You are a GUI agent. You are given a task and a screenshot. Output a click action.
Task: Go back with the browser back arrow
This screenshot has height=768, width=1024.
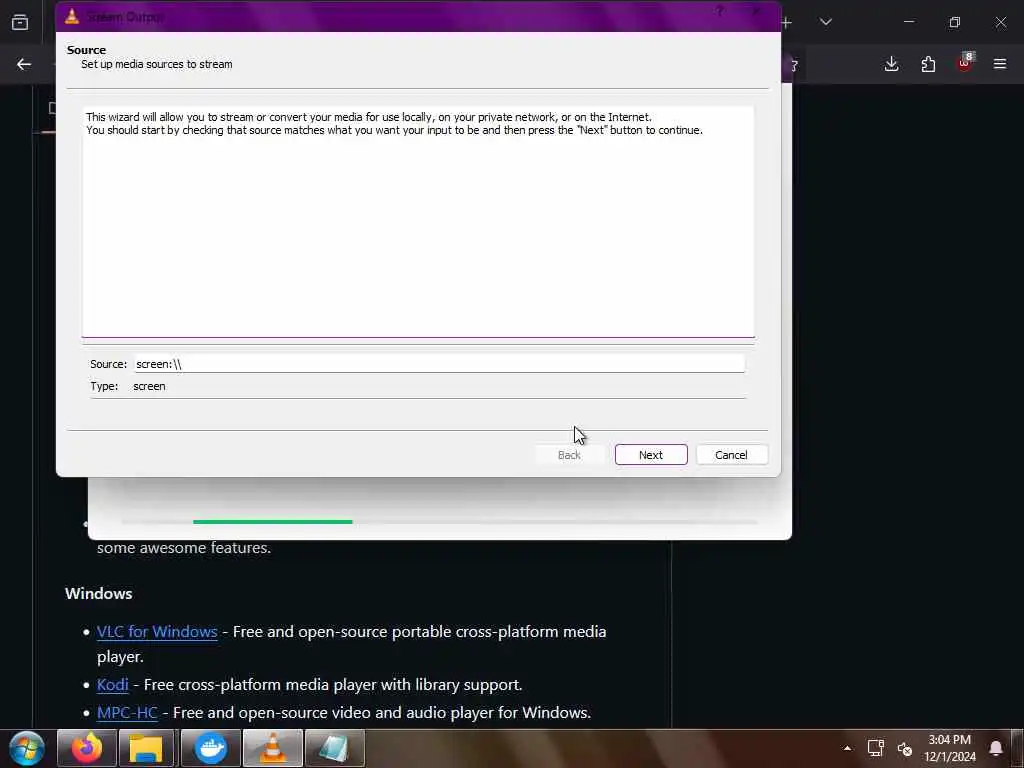[x=24, y=64]
